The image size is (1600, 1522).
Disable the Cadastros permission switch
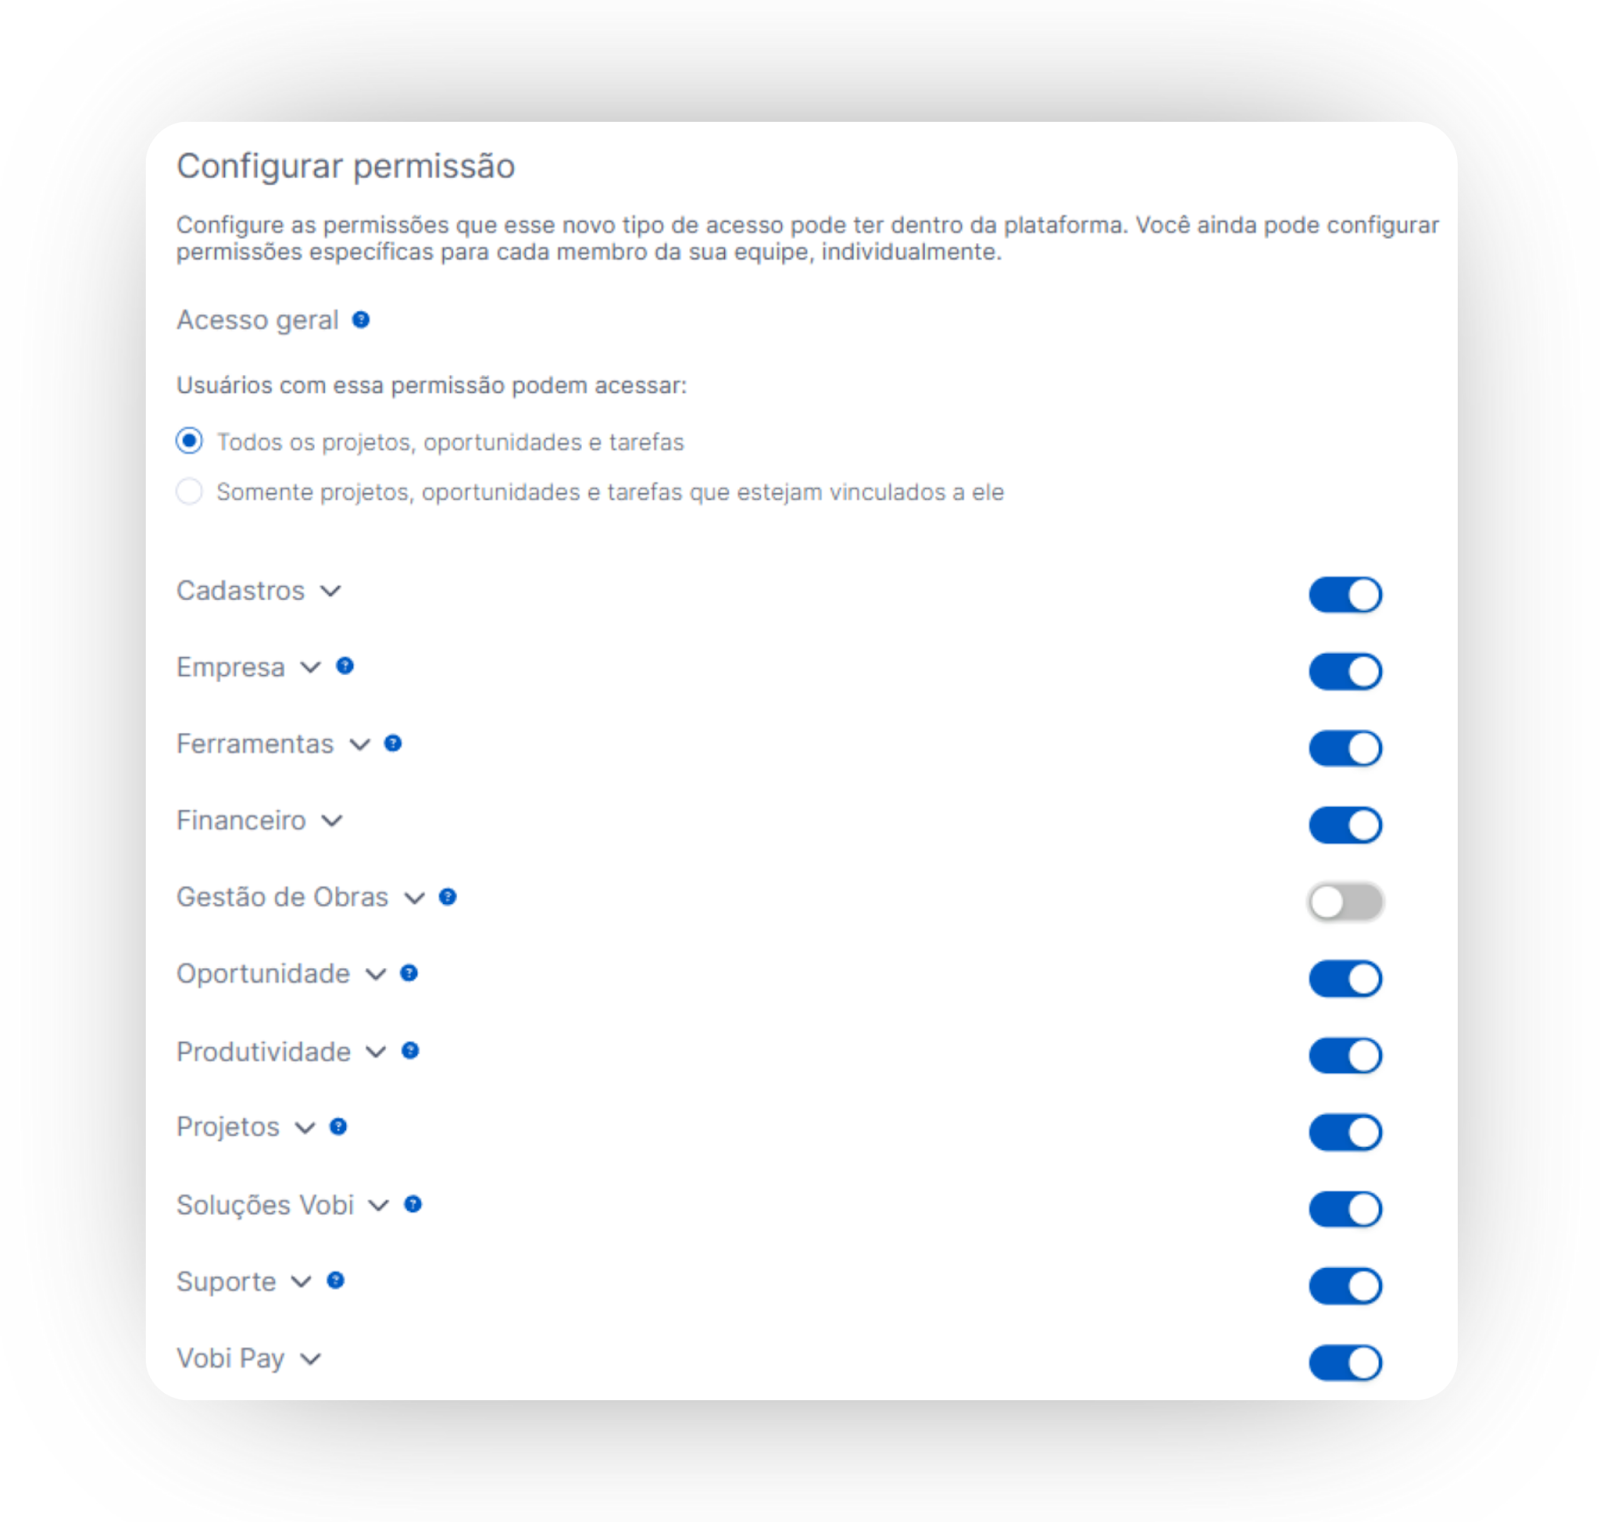(x=1345, y=595)
